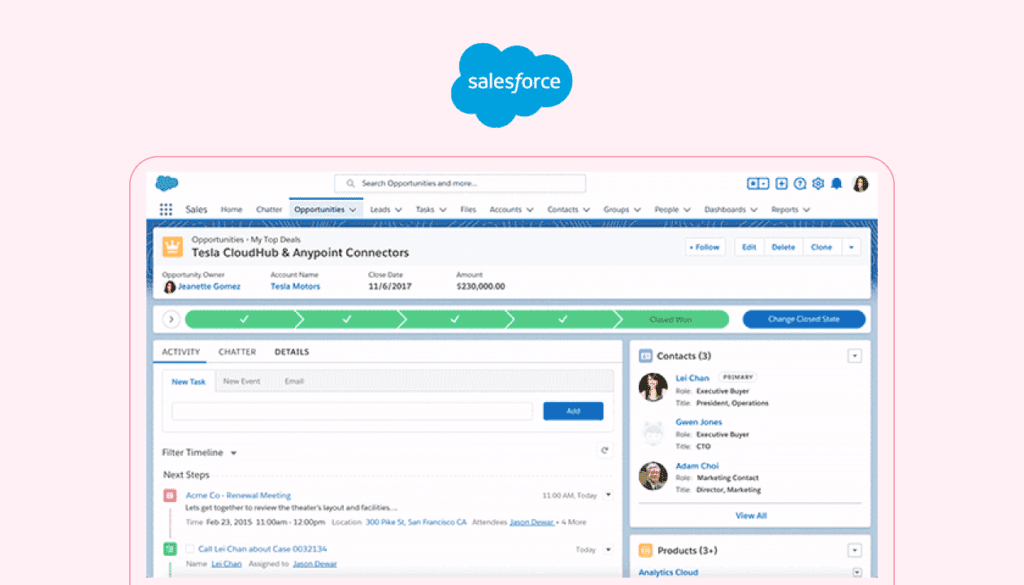
Task: Click the Change Closed State button
Action: click(x=803, y=320)
